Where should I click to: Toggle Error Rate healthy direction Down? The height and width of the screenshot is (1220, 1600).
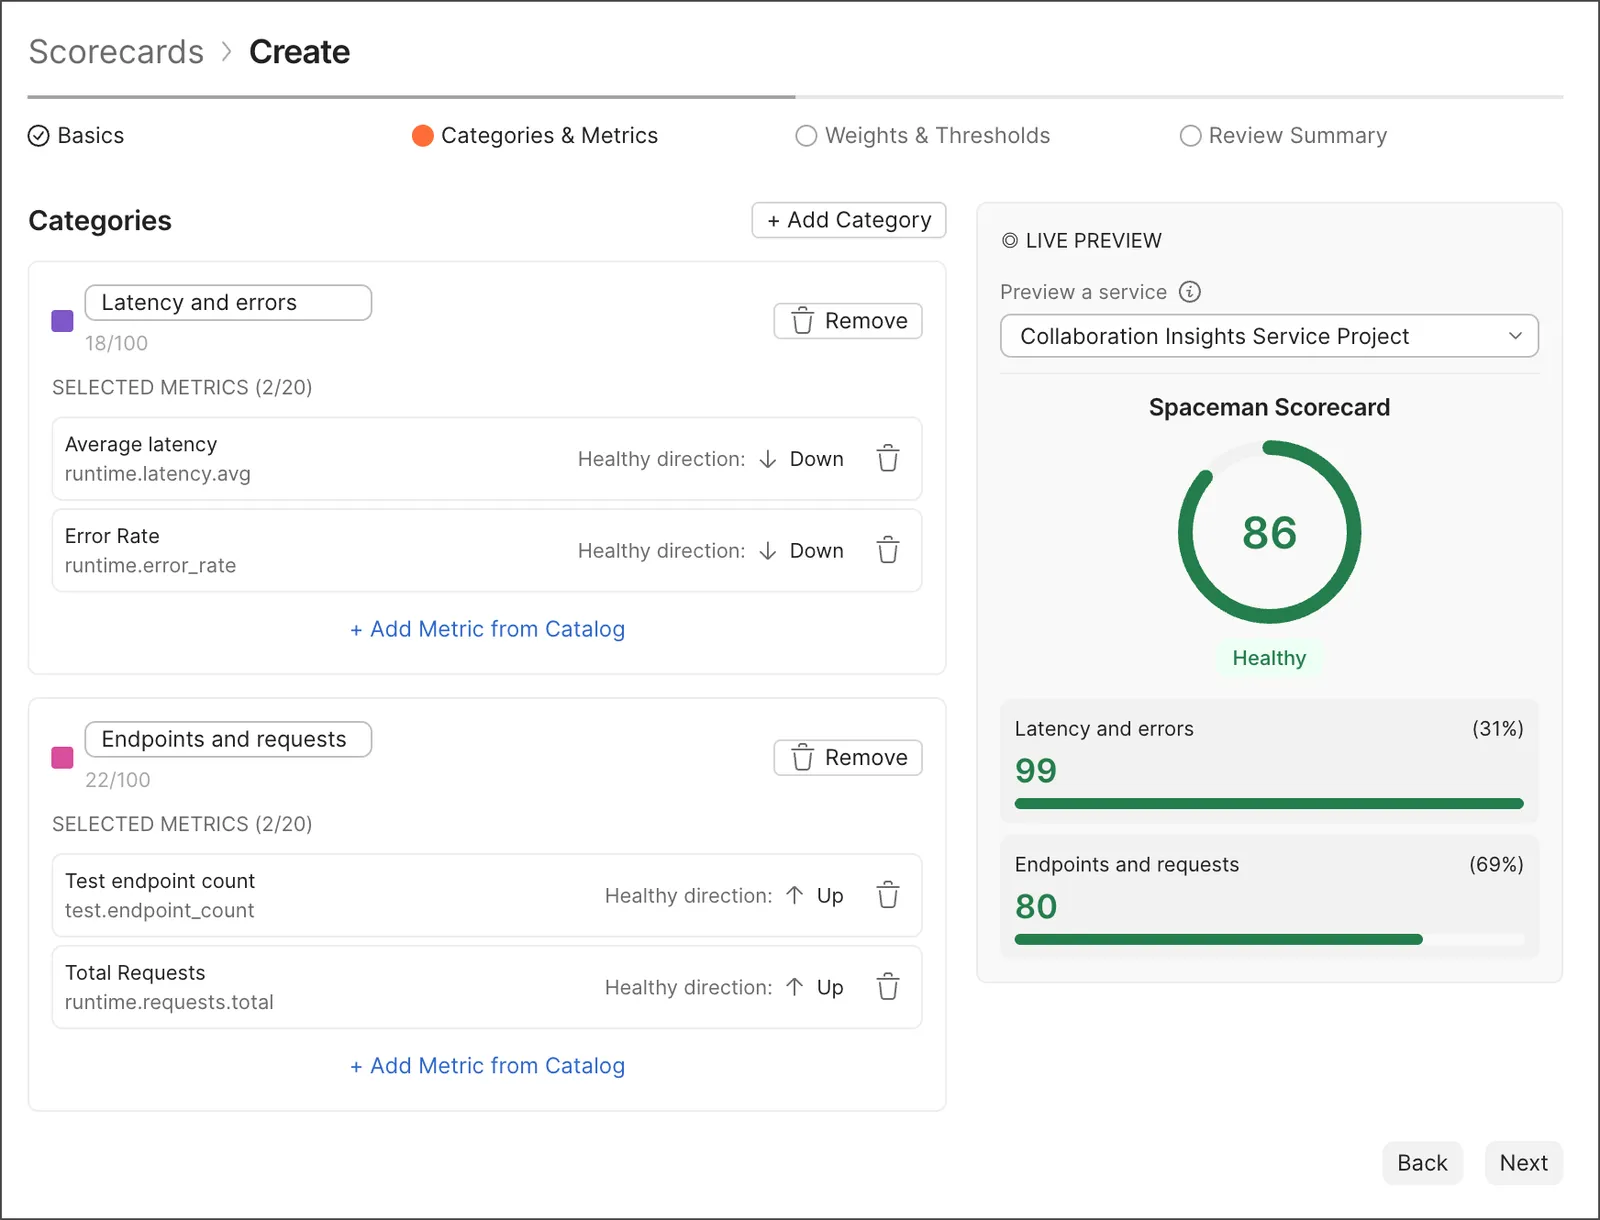[x=802, y=551]
